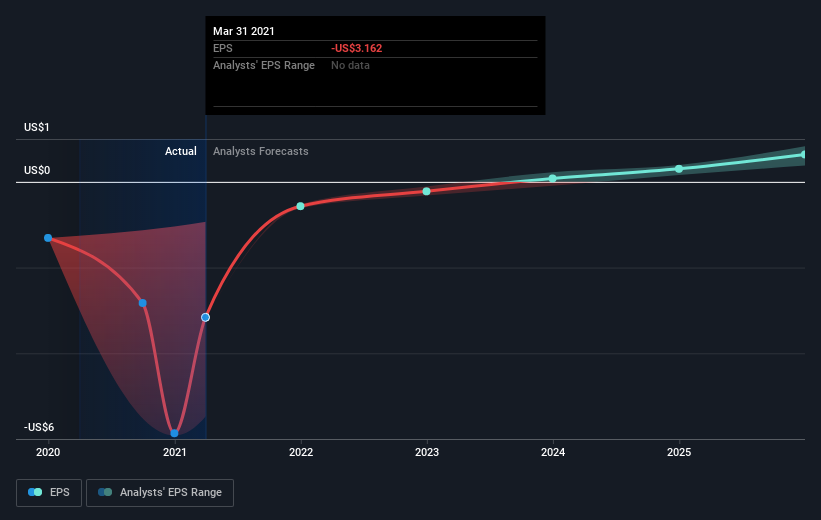Select the Mar 31 2021 data point
Screen dimensions: 821x520
[x=206, y=317]
